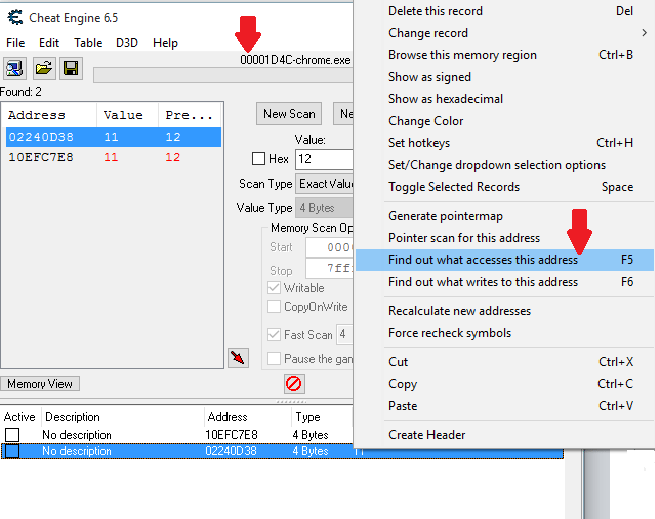Click the Pre... column header

190,115
